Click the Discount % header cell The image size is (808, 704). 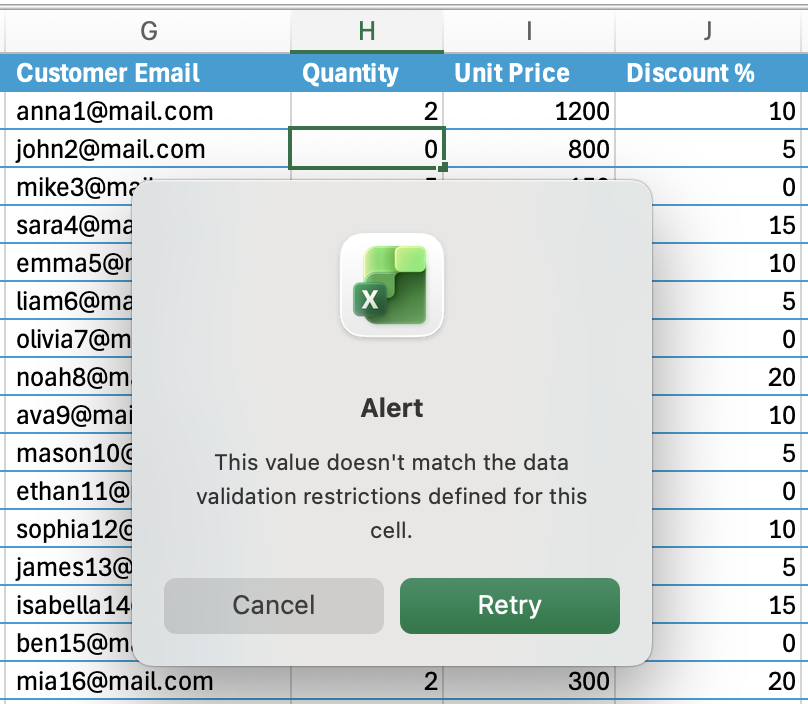pos(708,73)
